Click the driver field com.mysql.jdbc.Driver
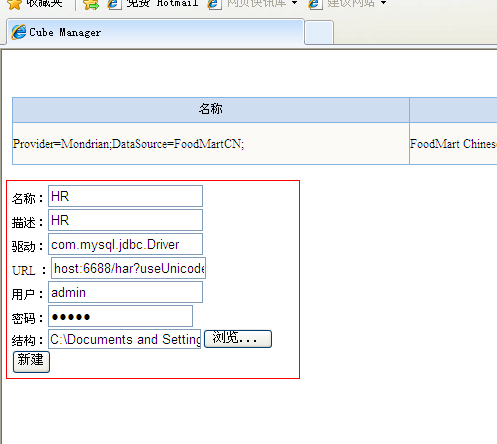Viewport: 497px width, 444px height. 125,244
